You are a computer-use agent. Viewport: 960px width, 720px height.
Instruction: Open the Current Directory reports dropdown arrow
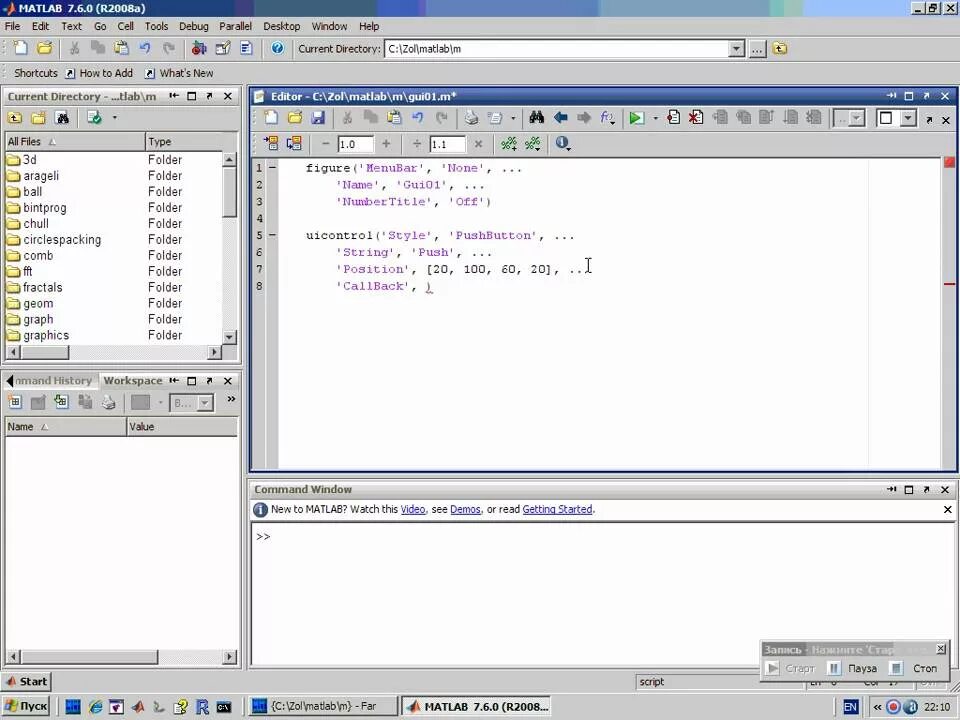pyautogui.click(x=114, y=118)
